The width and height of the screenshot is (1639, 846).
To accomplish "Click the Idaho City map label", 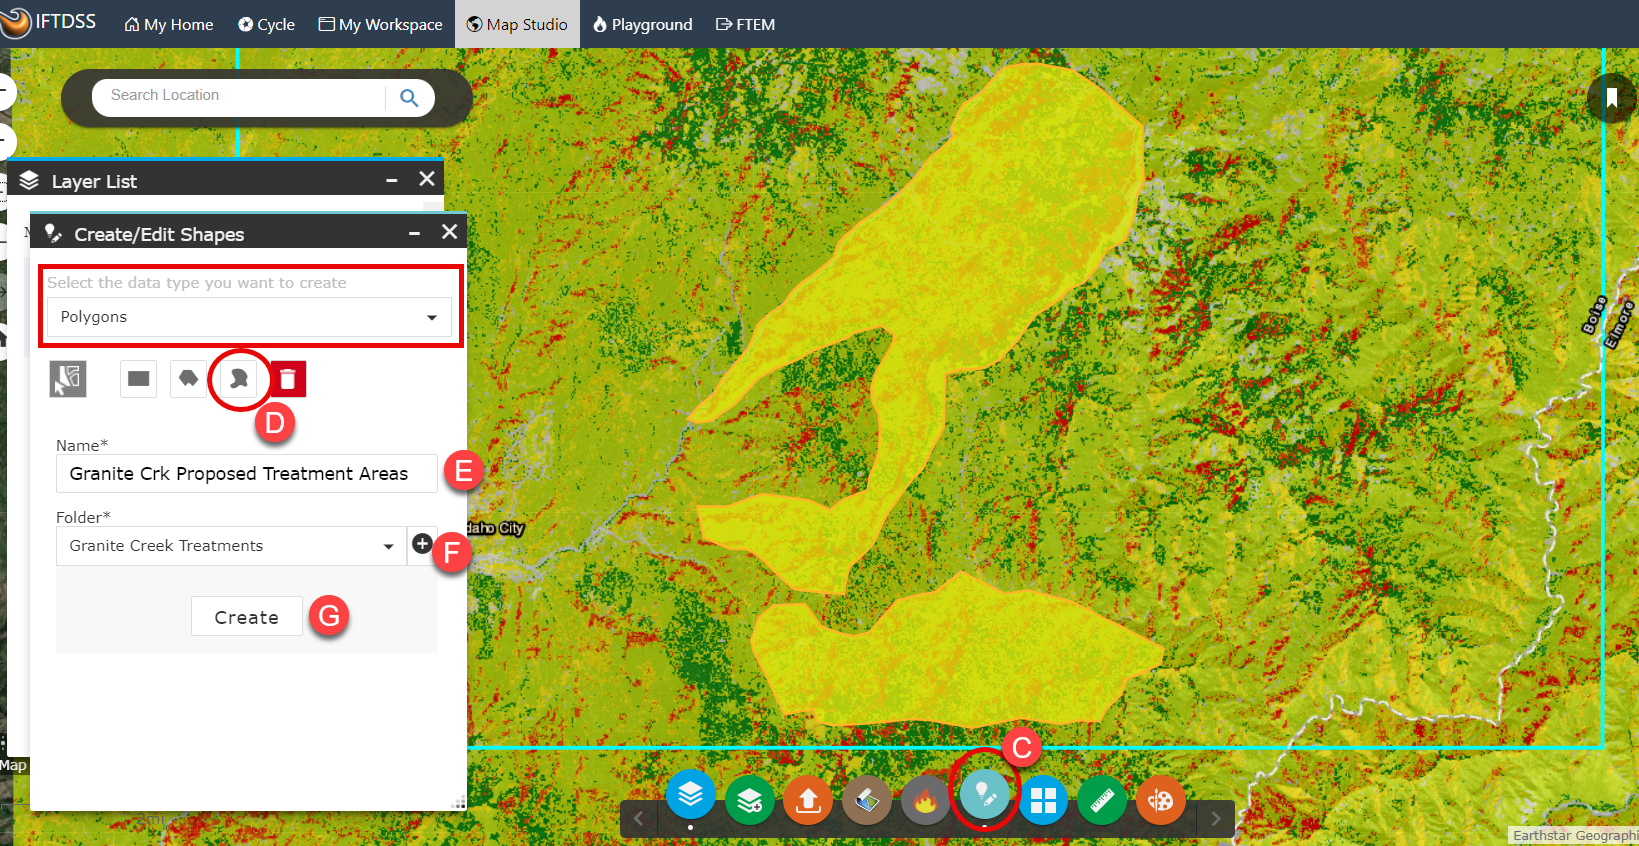I will point(495,528).
